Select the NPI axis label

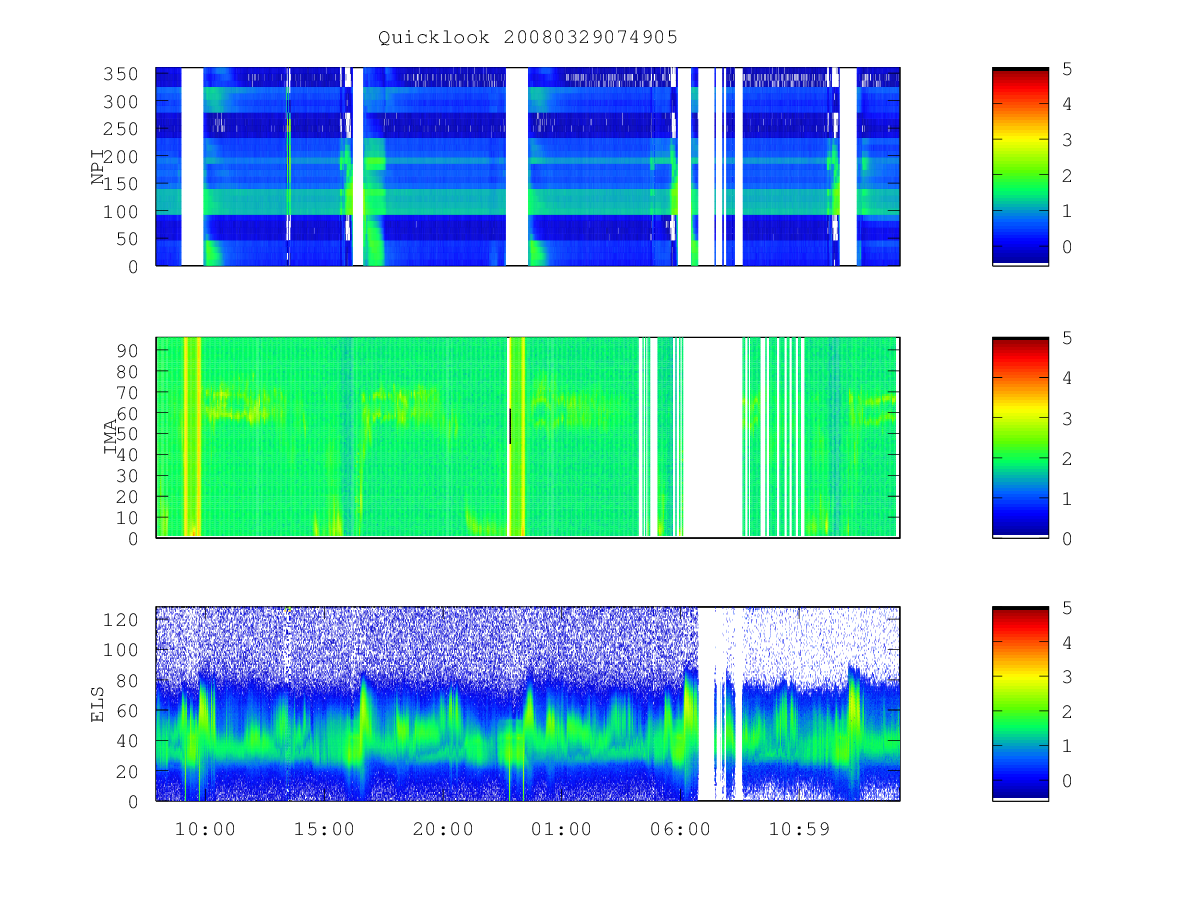tap(99, 167)
